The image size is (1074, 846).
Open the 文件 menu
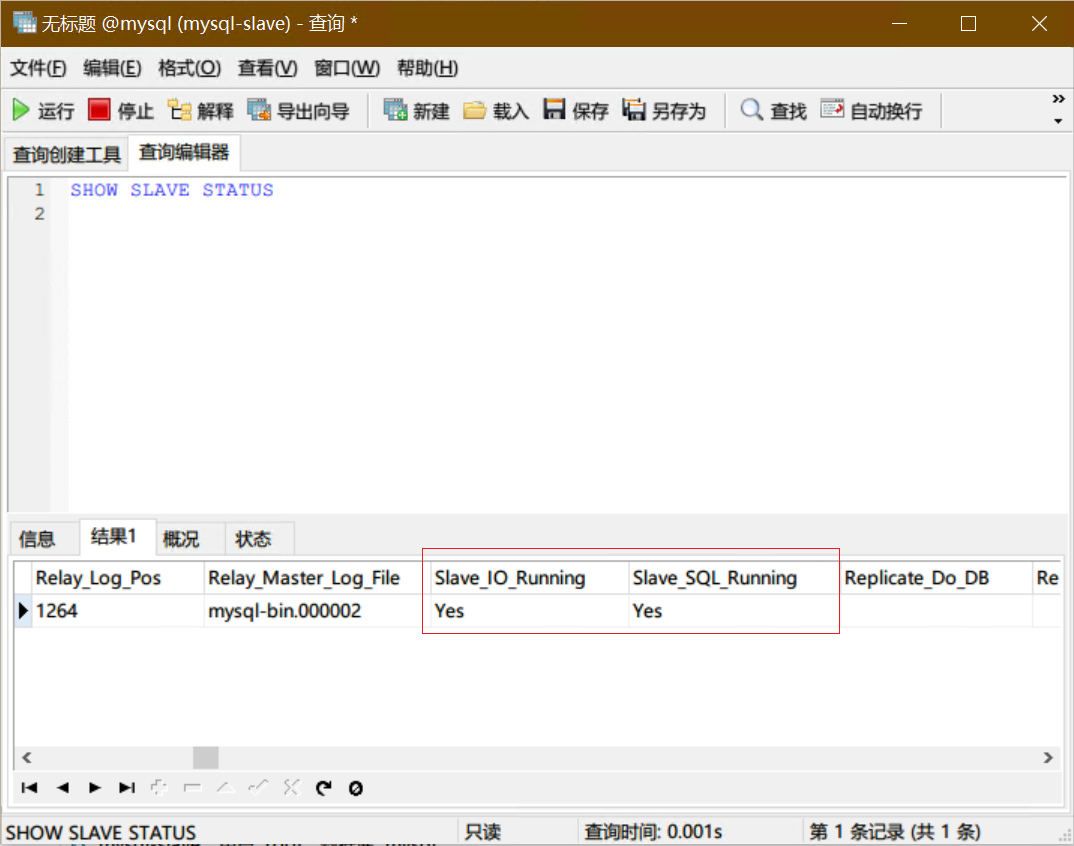pos(37,68)
